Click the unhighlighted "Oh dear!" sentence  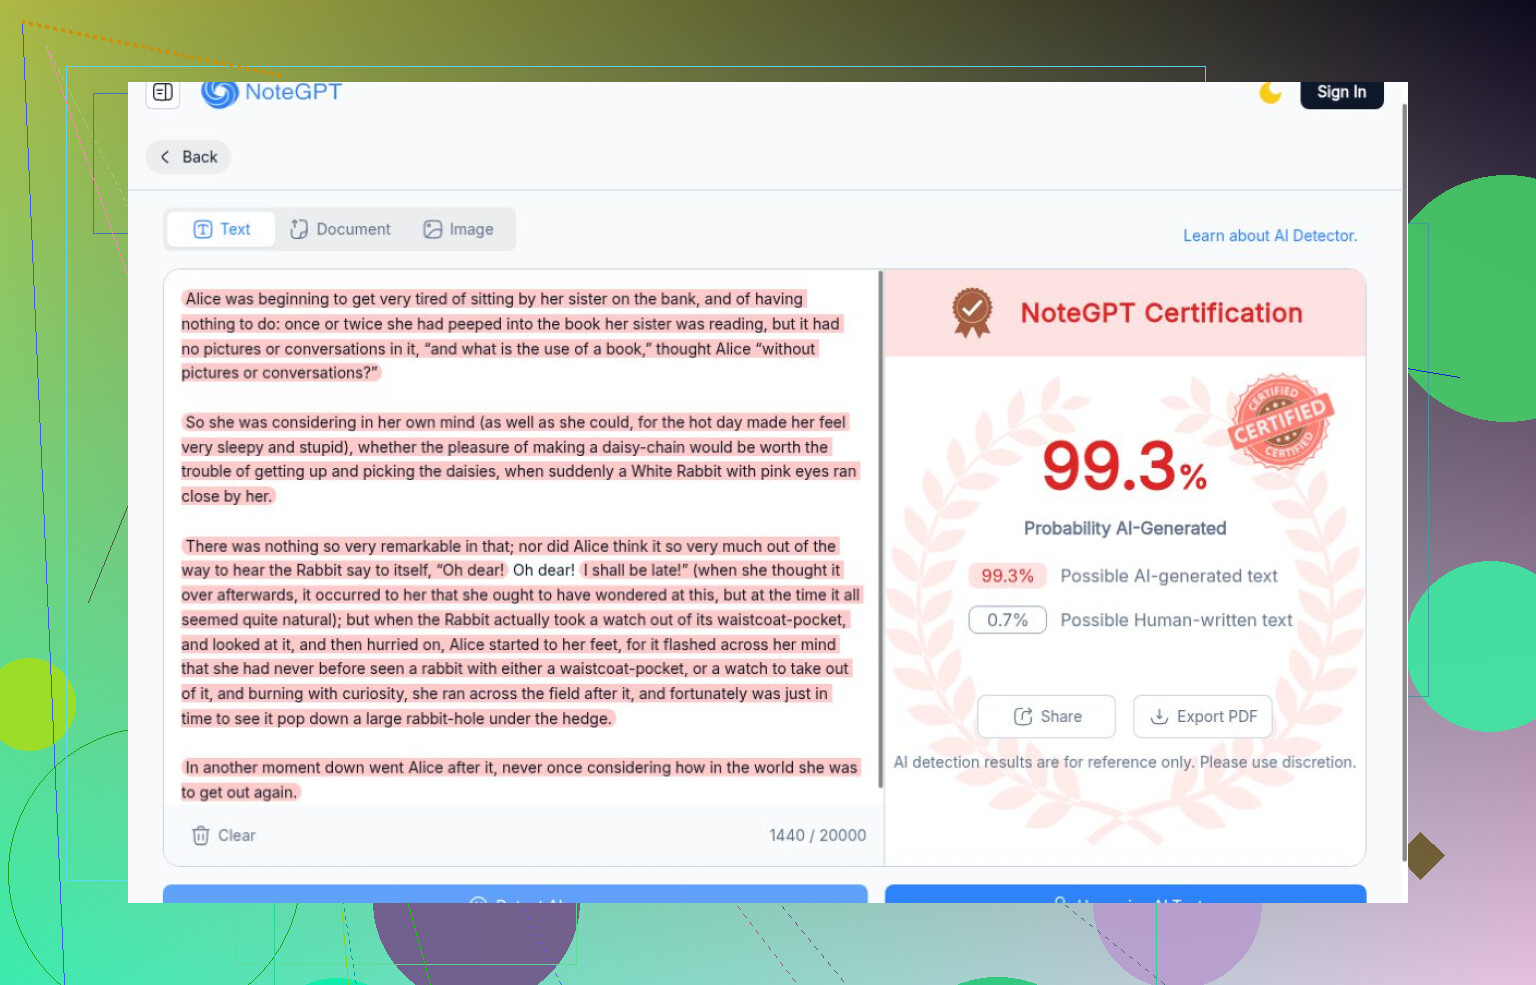point(544,570)
